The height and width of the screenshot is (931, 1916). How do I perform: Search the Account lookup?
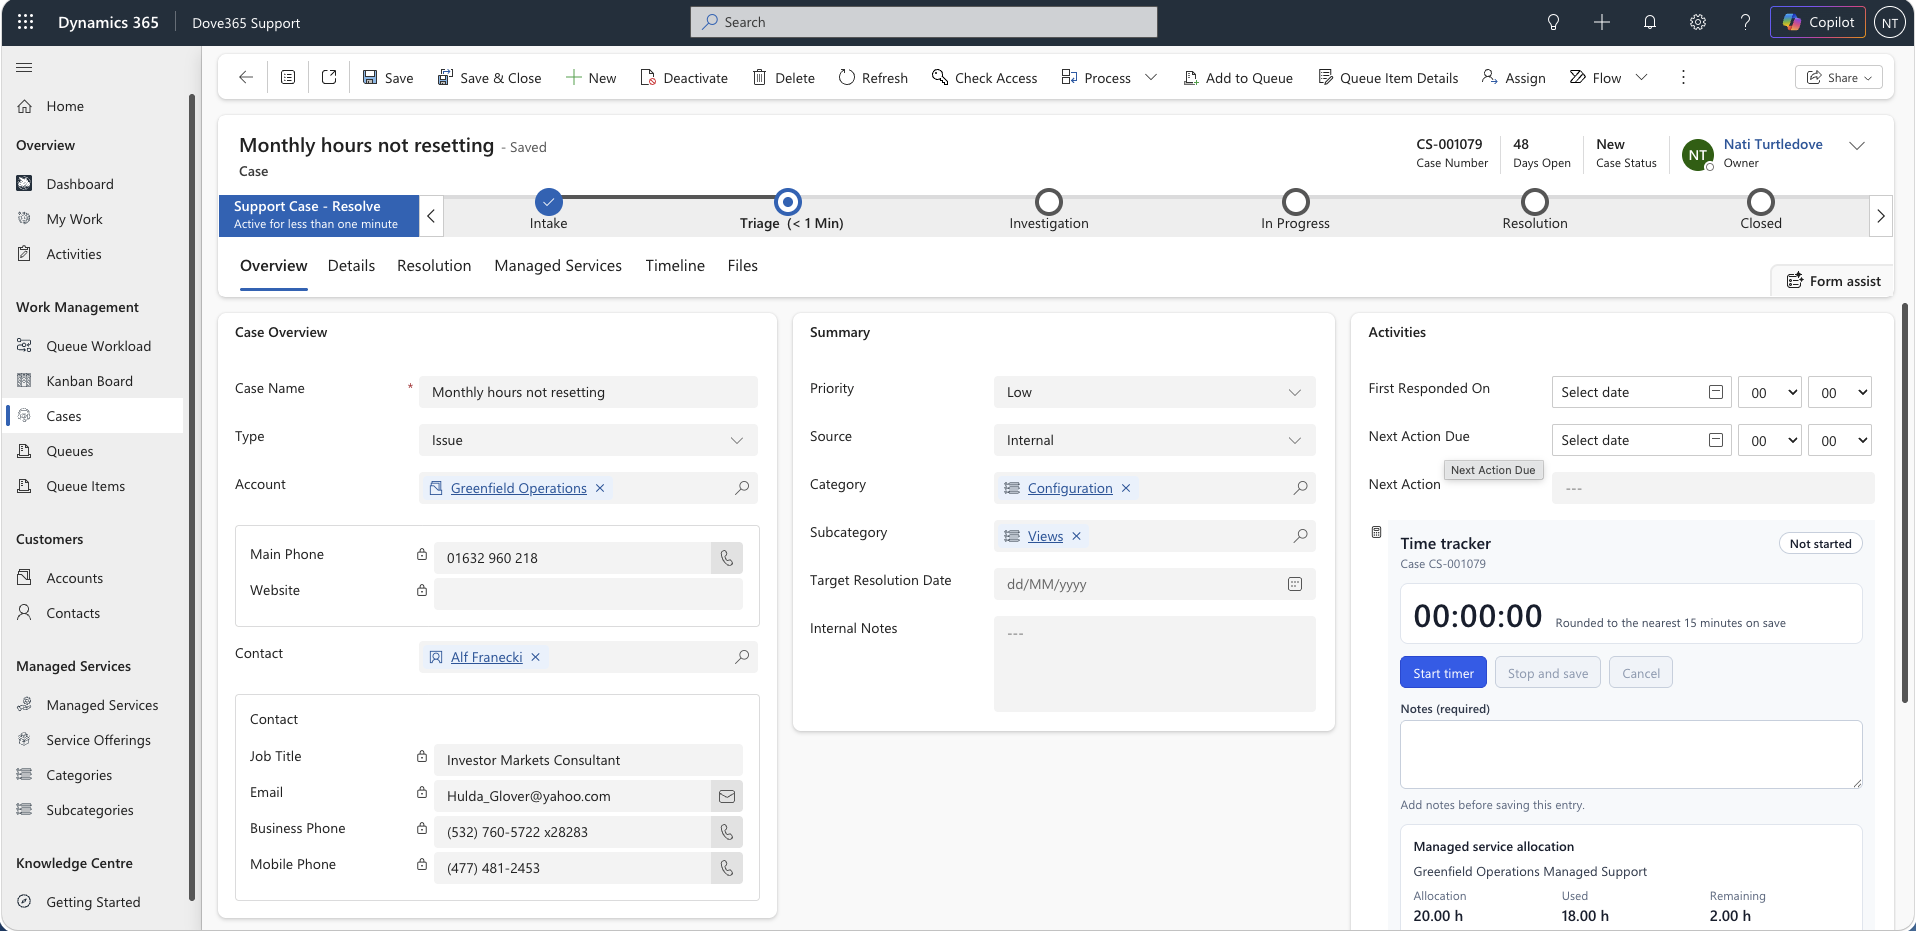(x=742, y=488)
